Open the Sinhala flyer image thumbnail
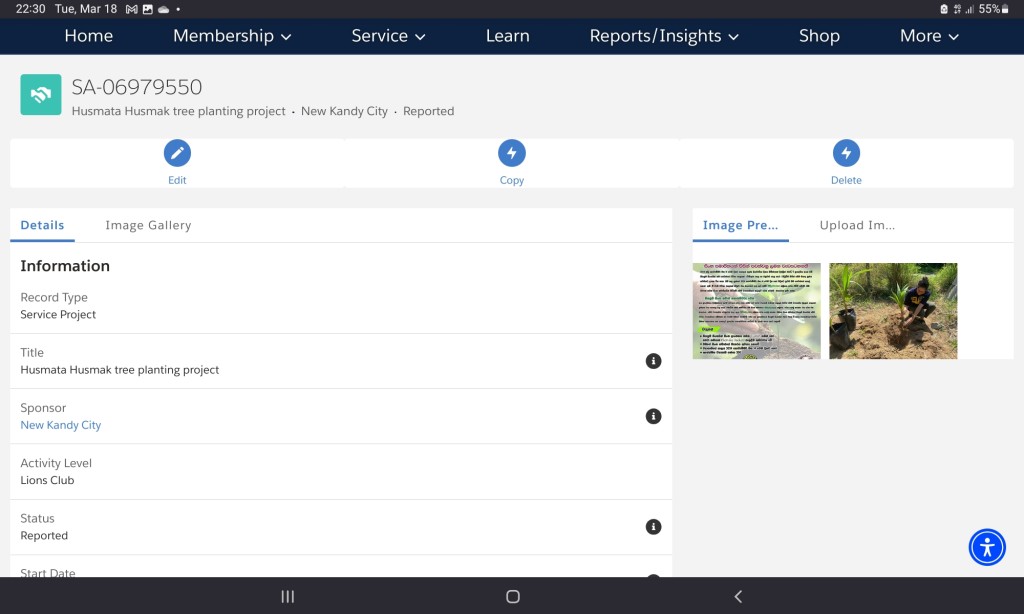This screenshot has height=614, width=1024. coord(756,311)
